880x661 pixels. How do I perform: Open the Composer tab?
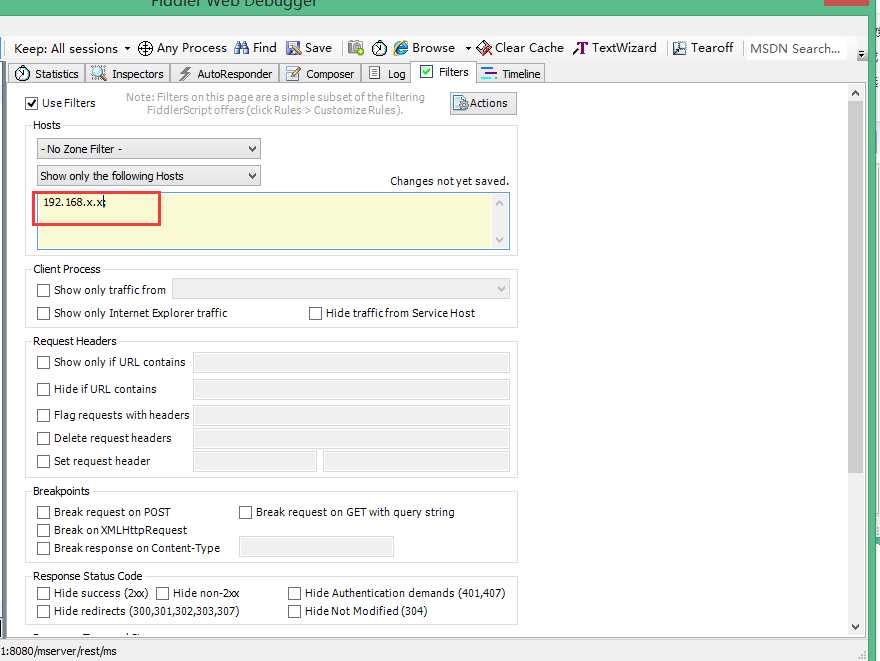[x=320, y=74]
